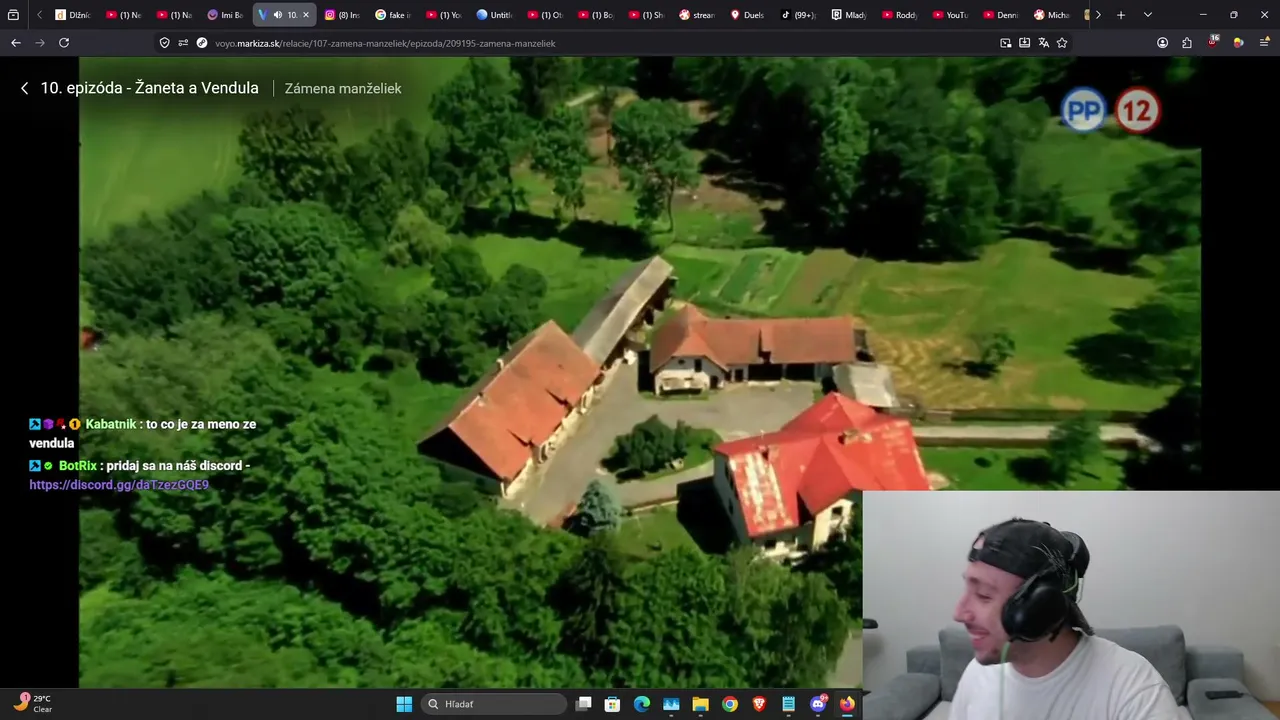This screenshot has height=720, width=1280.
Task: Open the blue chart app on the taskbar
Action: point(671,704)
